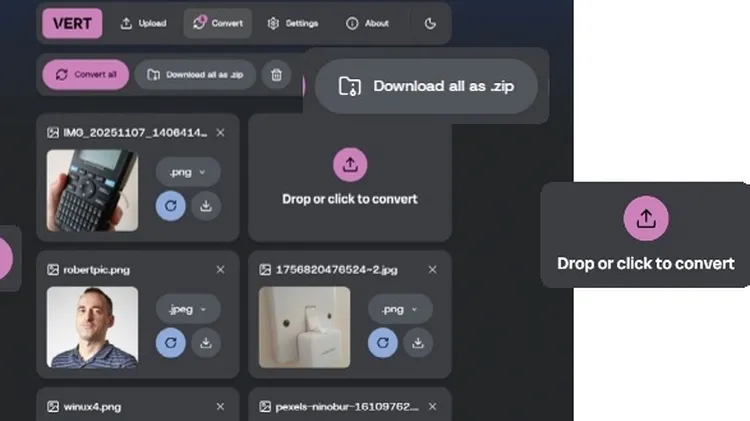This screenshot has height=421, width=750.
Task: Toggle dark mode with the moon icon
Action: 430,23
